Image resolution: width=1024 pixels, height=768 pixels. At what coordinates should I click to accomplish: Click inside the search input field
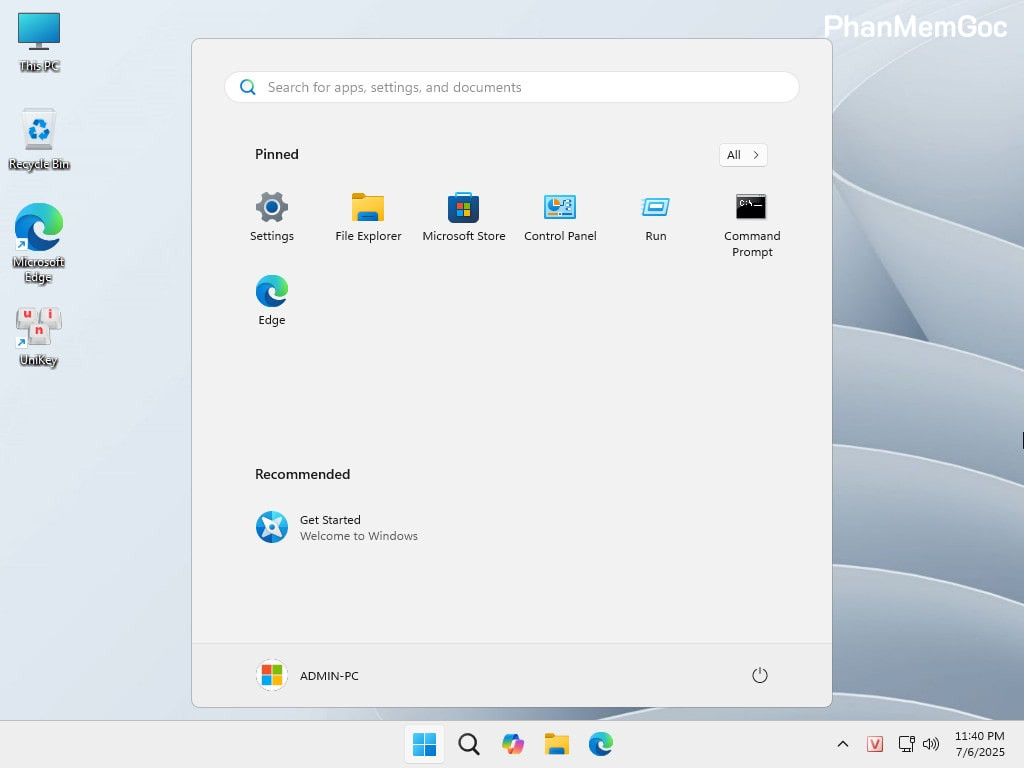[512, 87]
